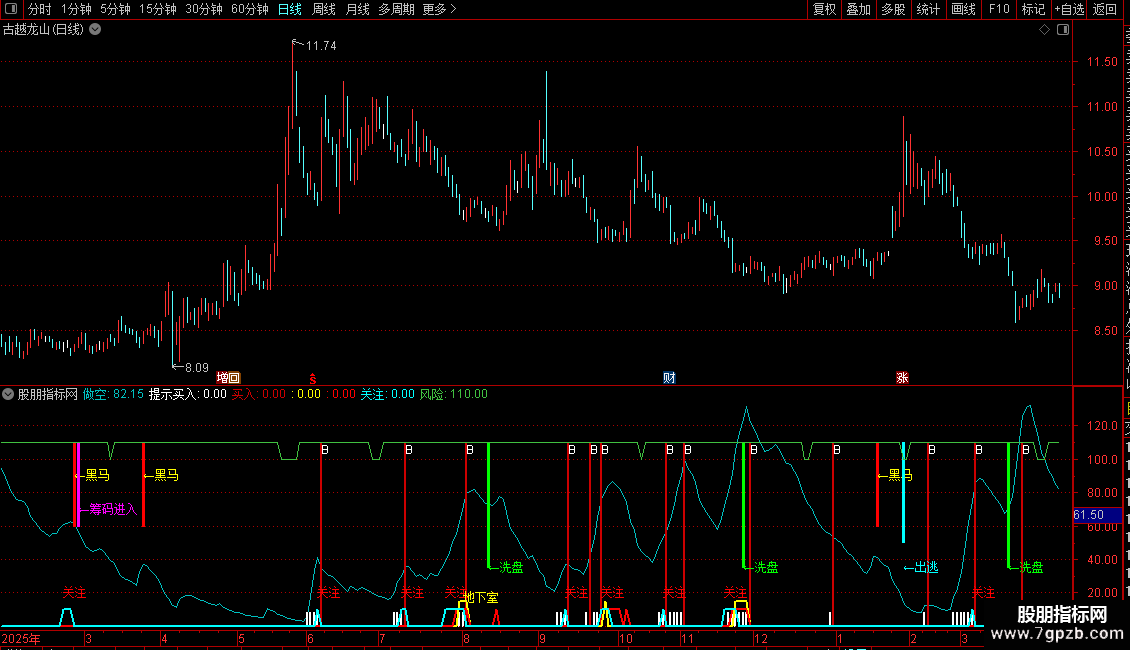Click the 筹码进入 signal label
The height and width of the screenshot is (650, 1130).
(x=113, y=509)
